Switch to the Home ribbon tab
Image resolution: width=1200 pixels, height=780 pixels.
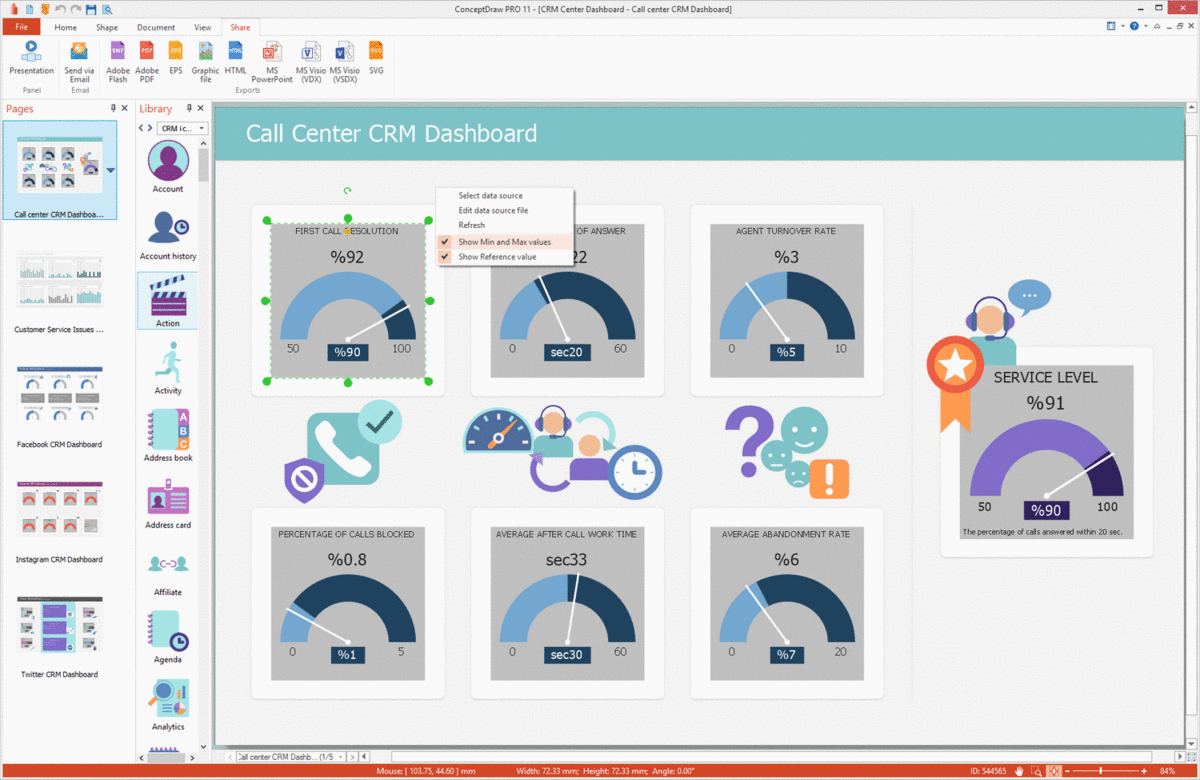point(65,27)
